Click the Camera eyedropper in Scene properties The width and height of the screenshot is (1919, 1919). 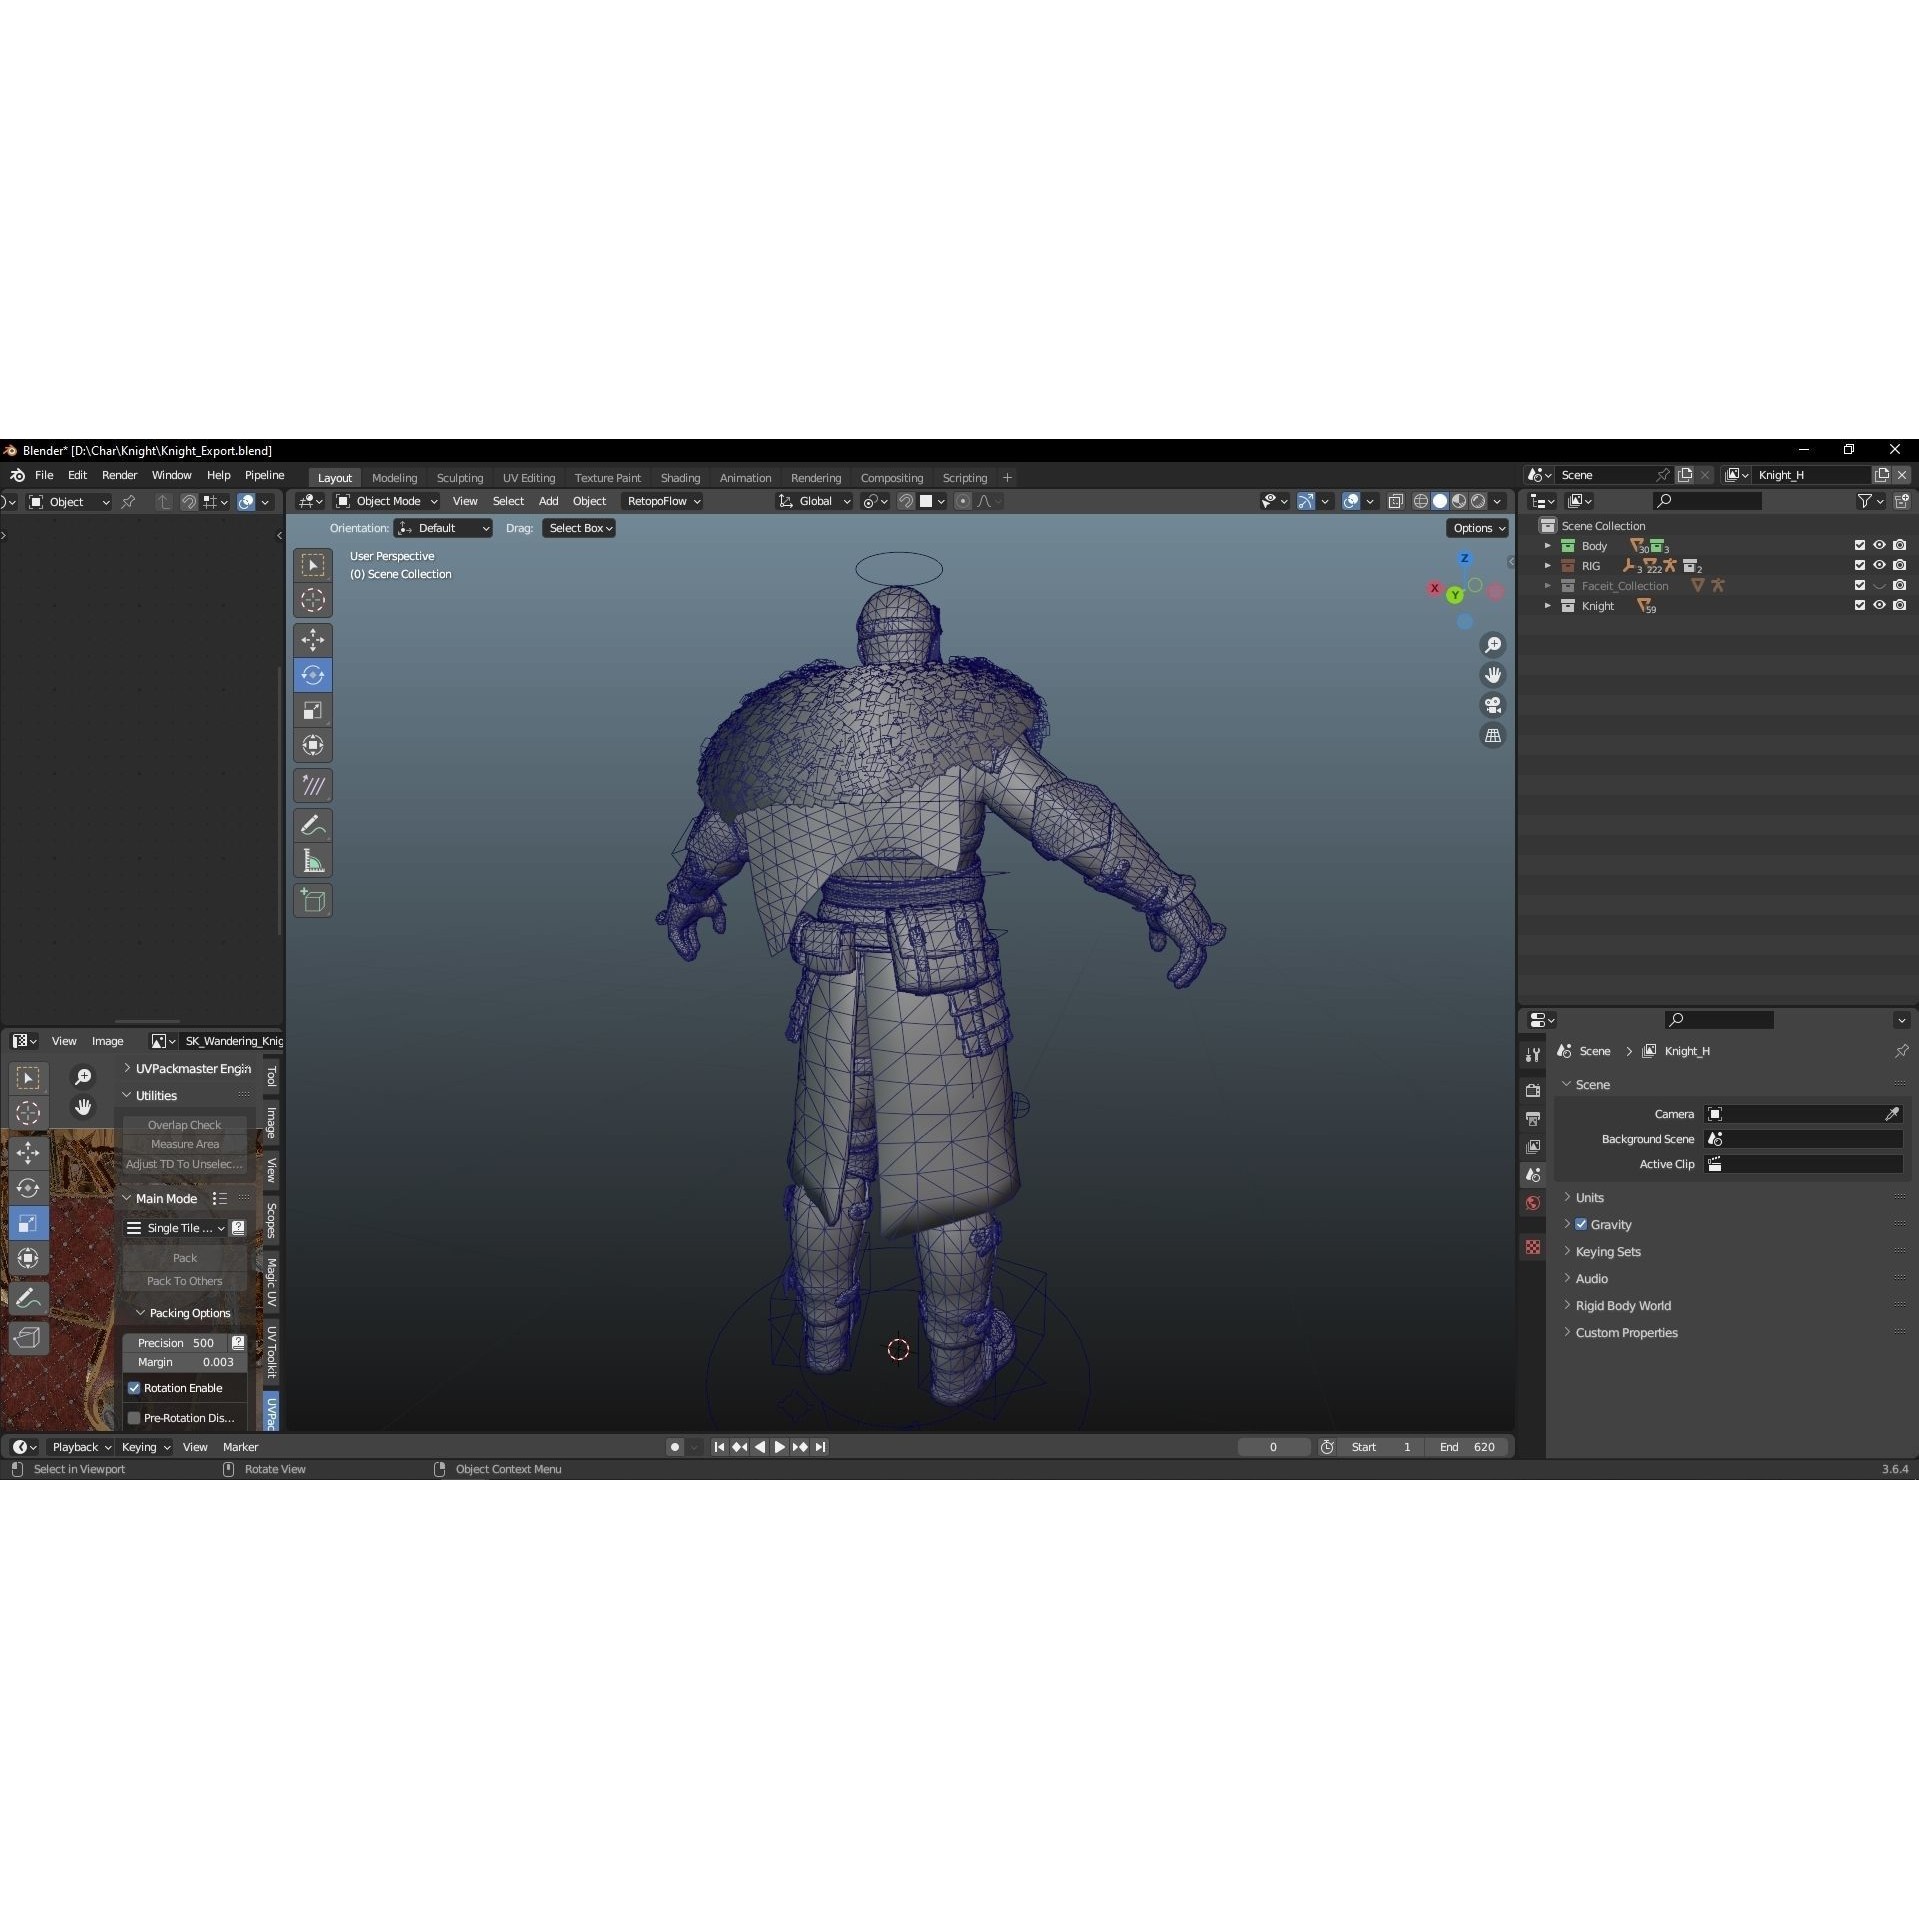pos(1891,1113)
